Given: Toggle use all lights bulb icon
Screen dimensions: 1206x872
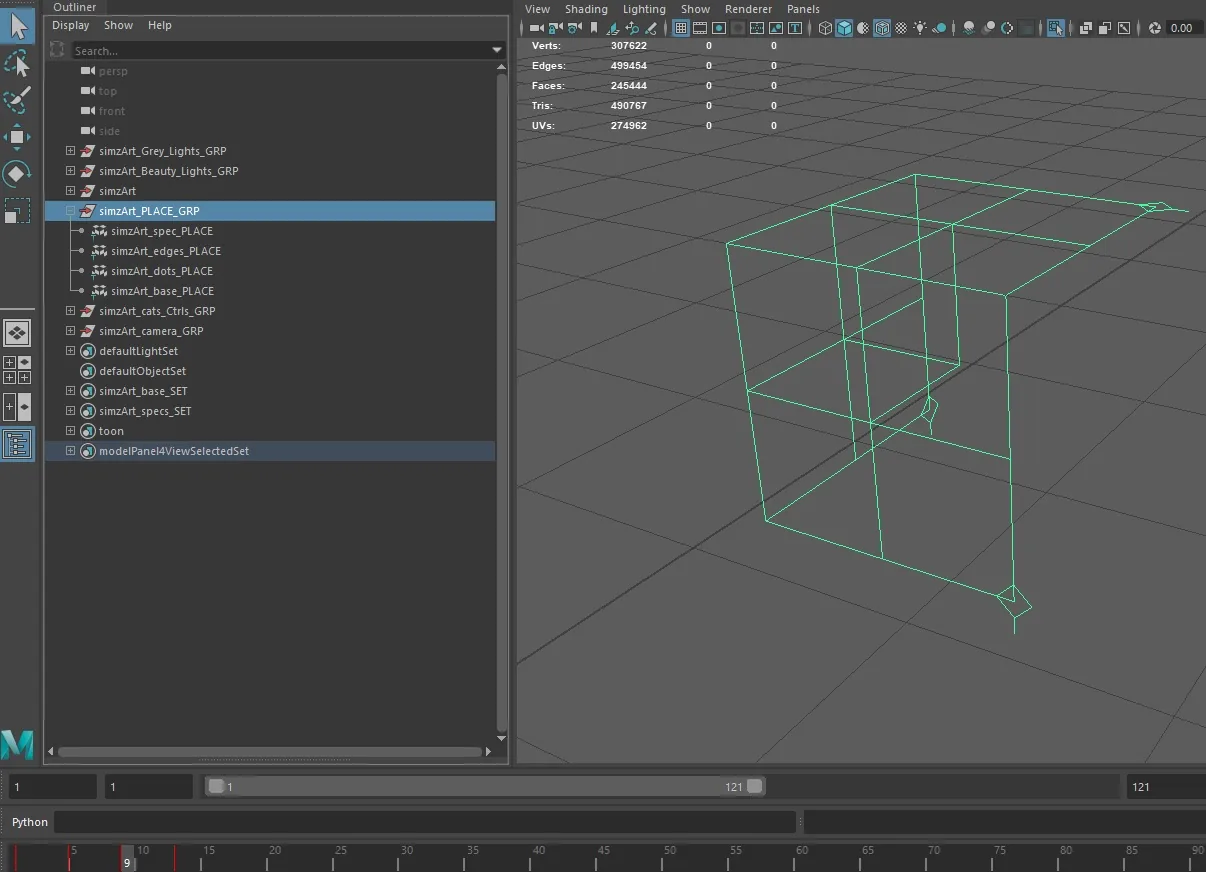Looking at the screenshot, I should pyautogui.click(x=920, y=28).
